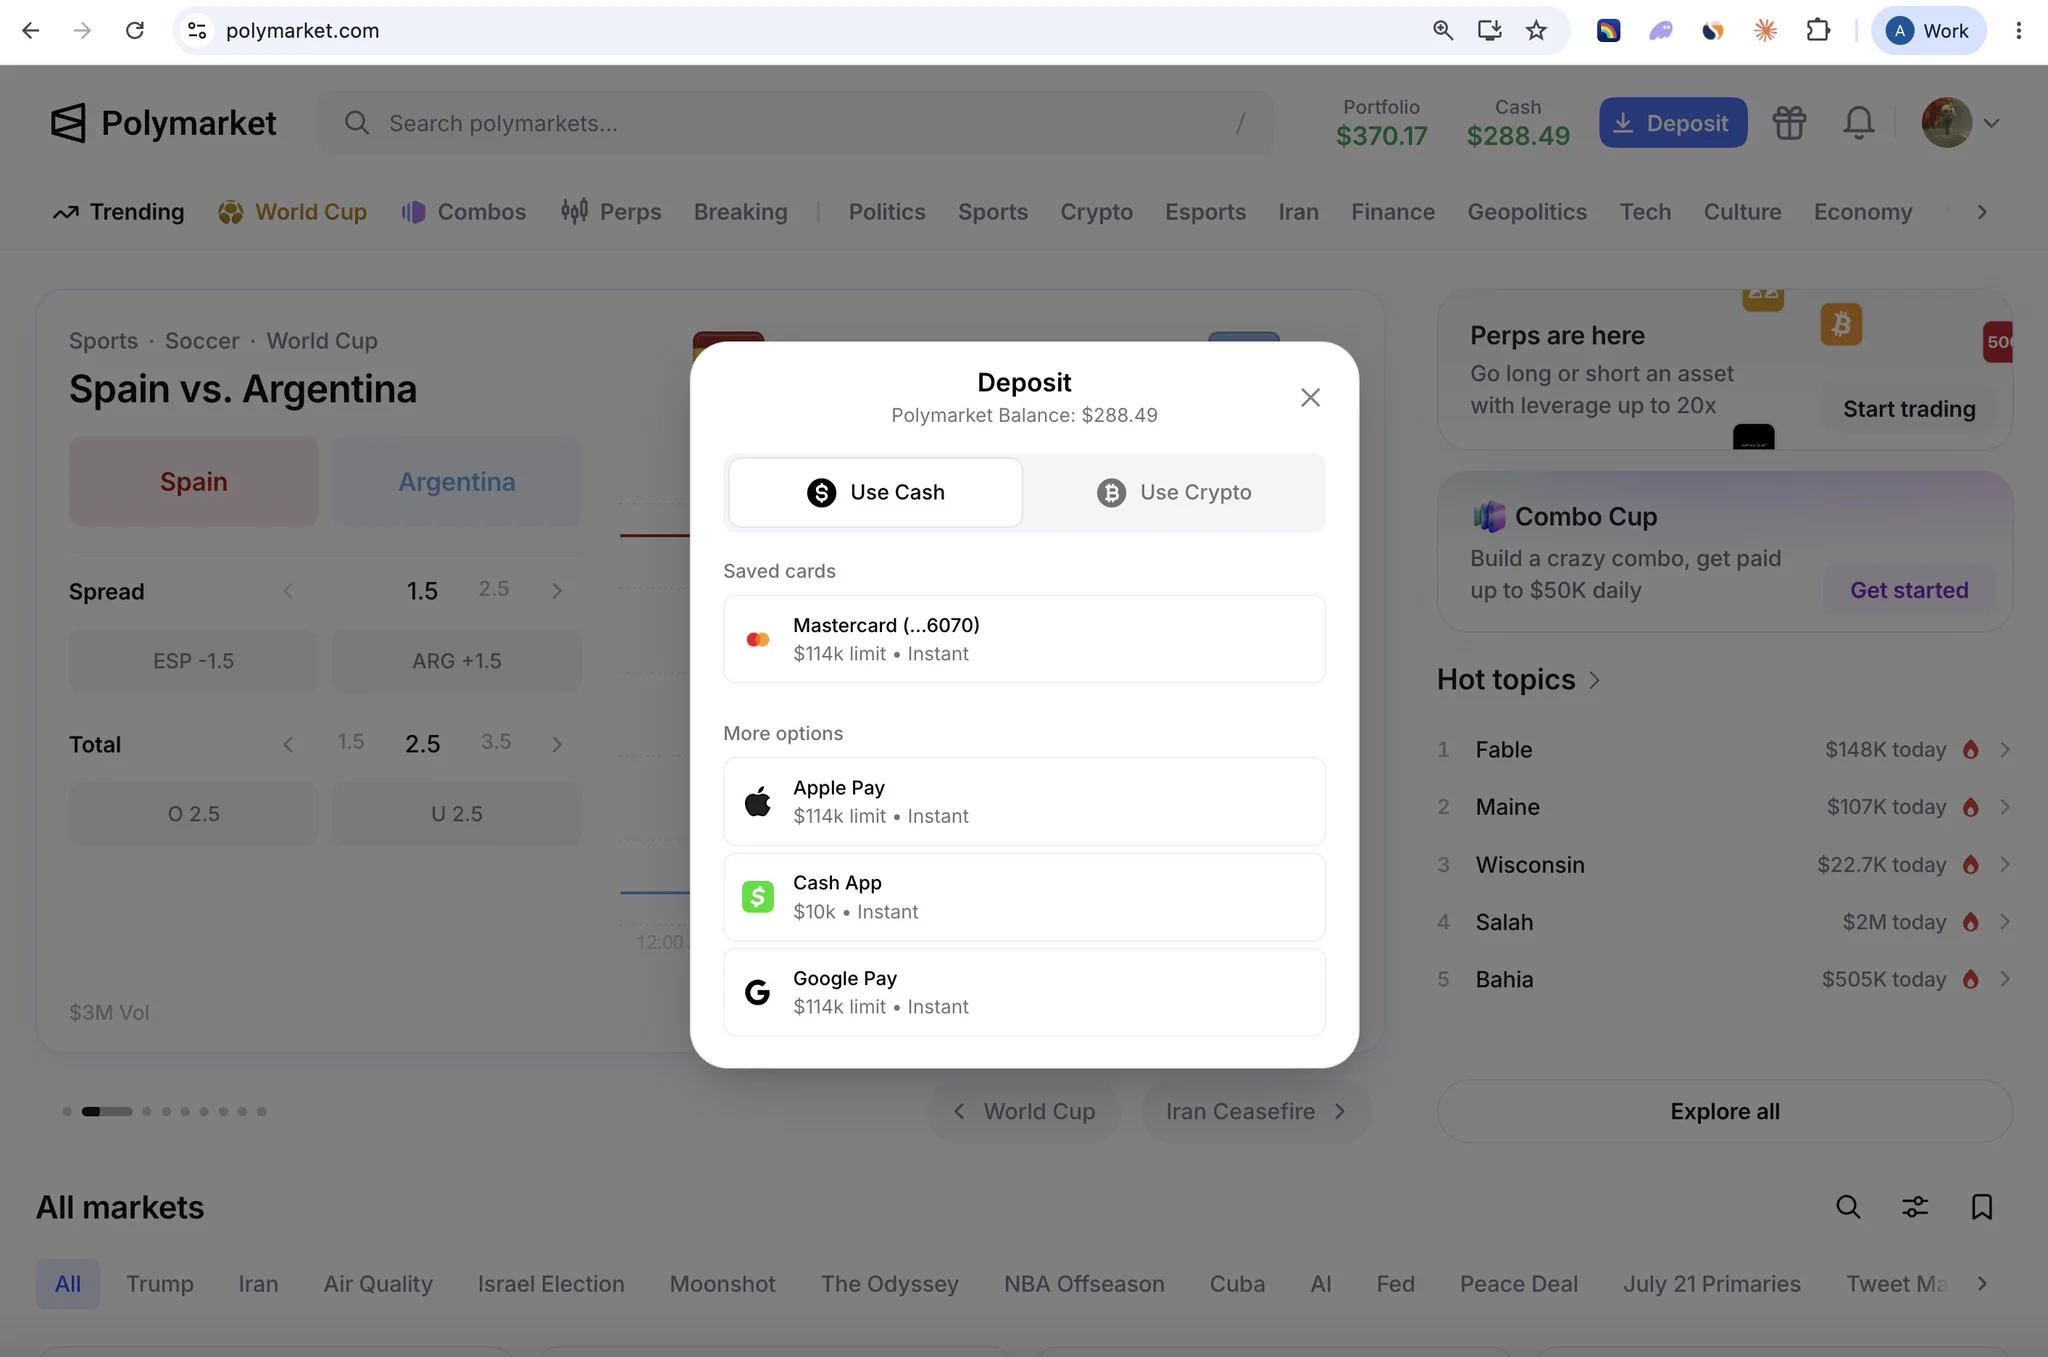This screenshot has height=1357, width=2048.
Task: Open Maine hot topic row chevron
Action: click(x=2004, y=807)
